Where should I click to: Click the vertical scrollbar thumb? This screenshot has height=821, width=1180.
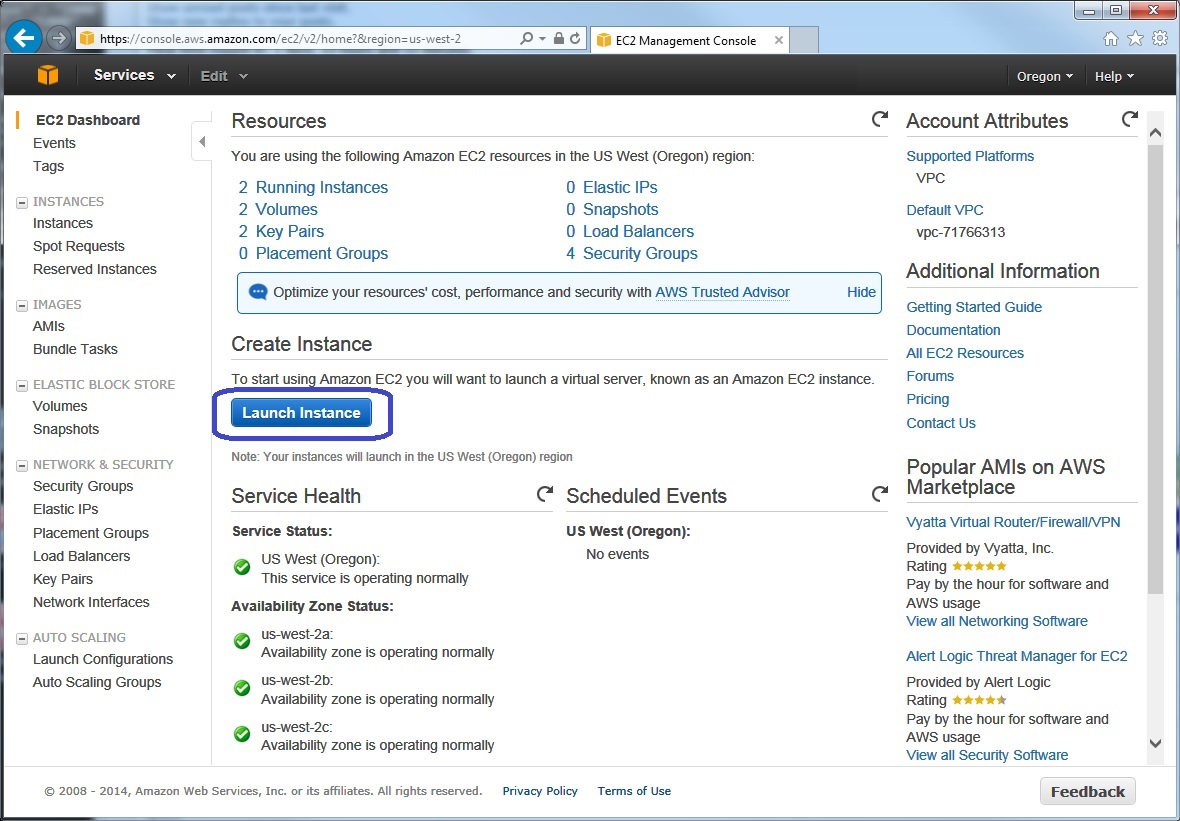click(1155, 370)
